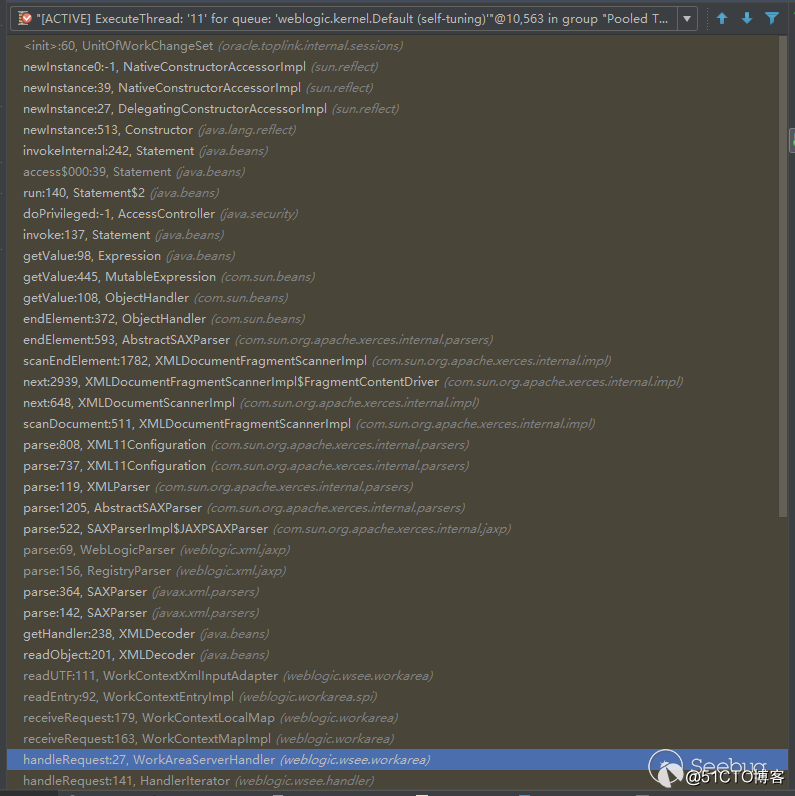Select frame parse:156, RegistryParser

[x=397, y=571]
